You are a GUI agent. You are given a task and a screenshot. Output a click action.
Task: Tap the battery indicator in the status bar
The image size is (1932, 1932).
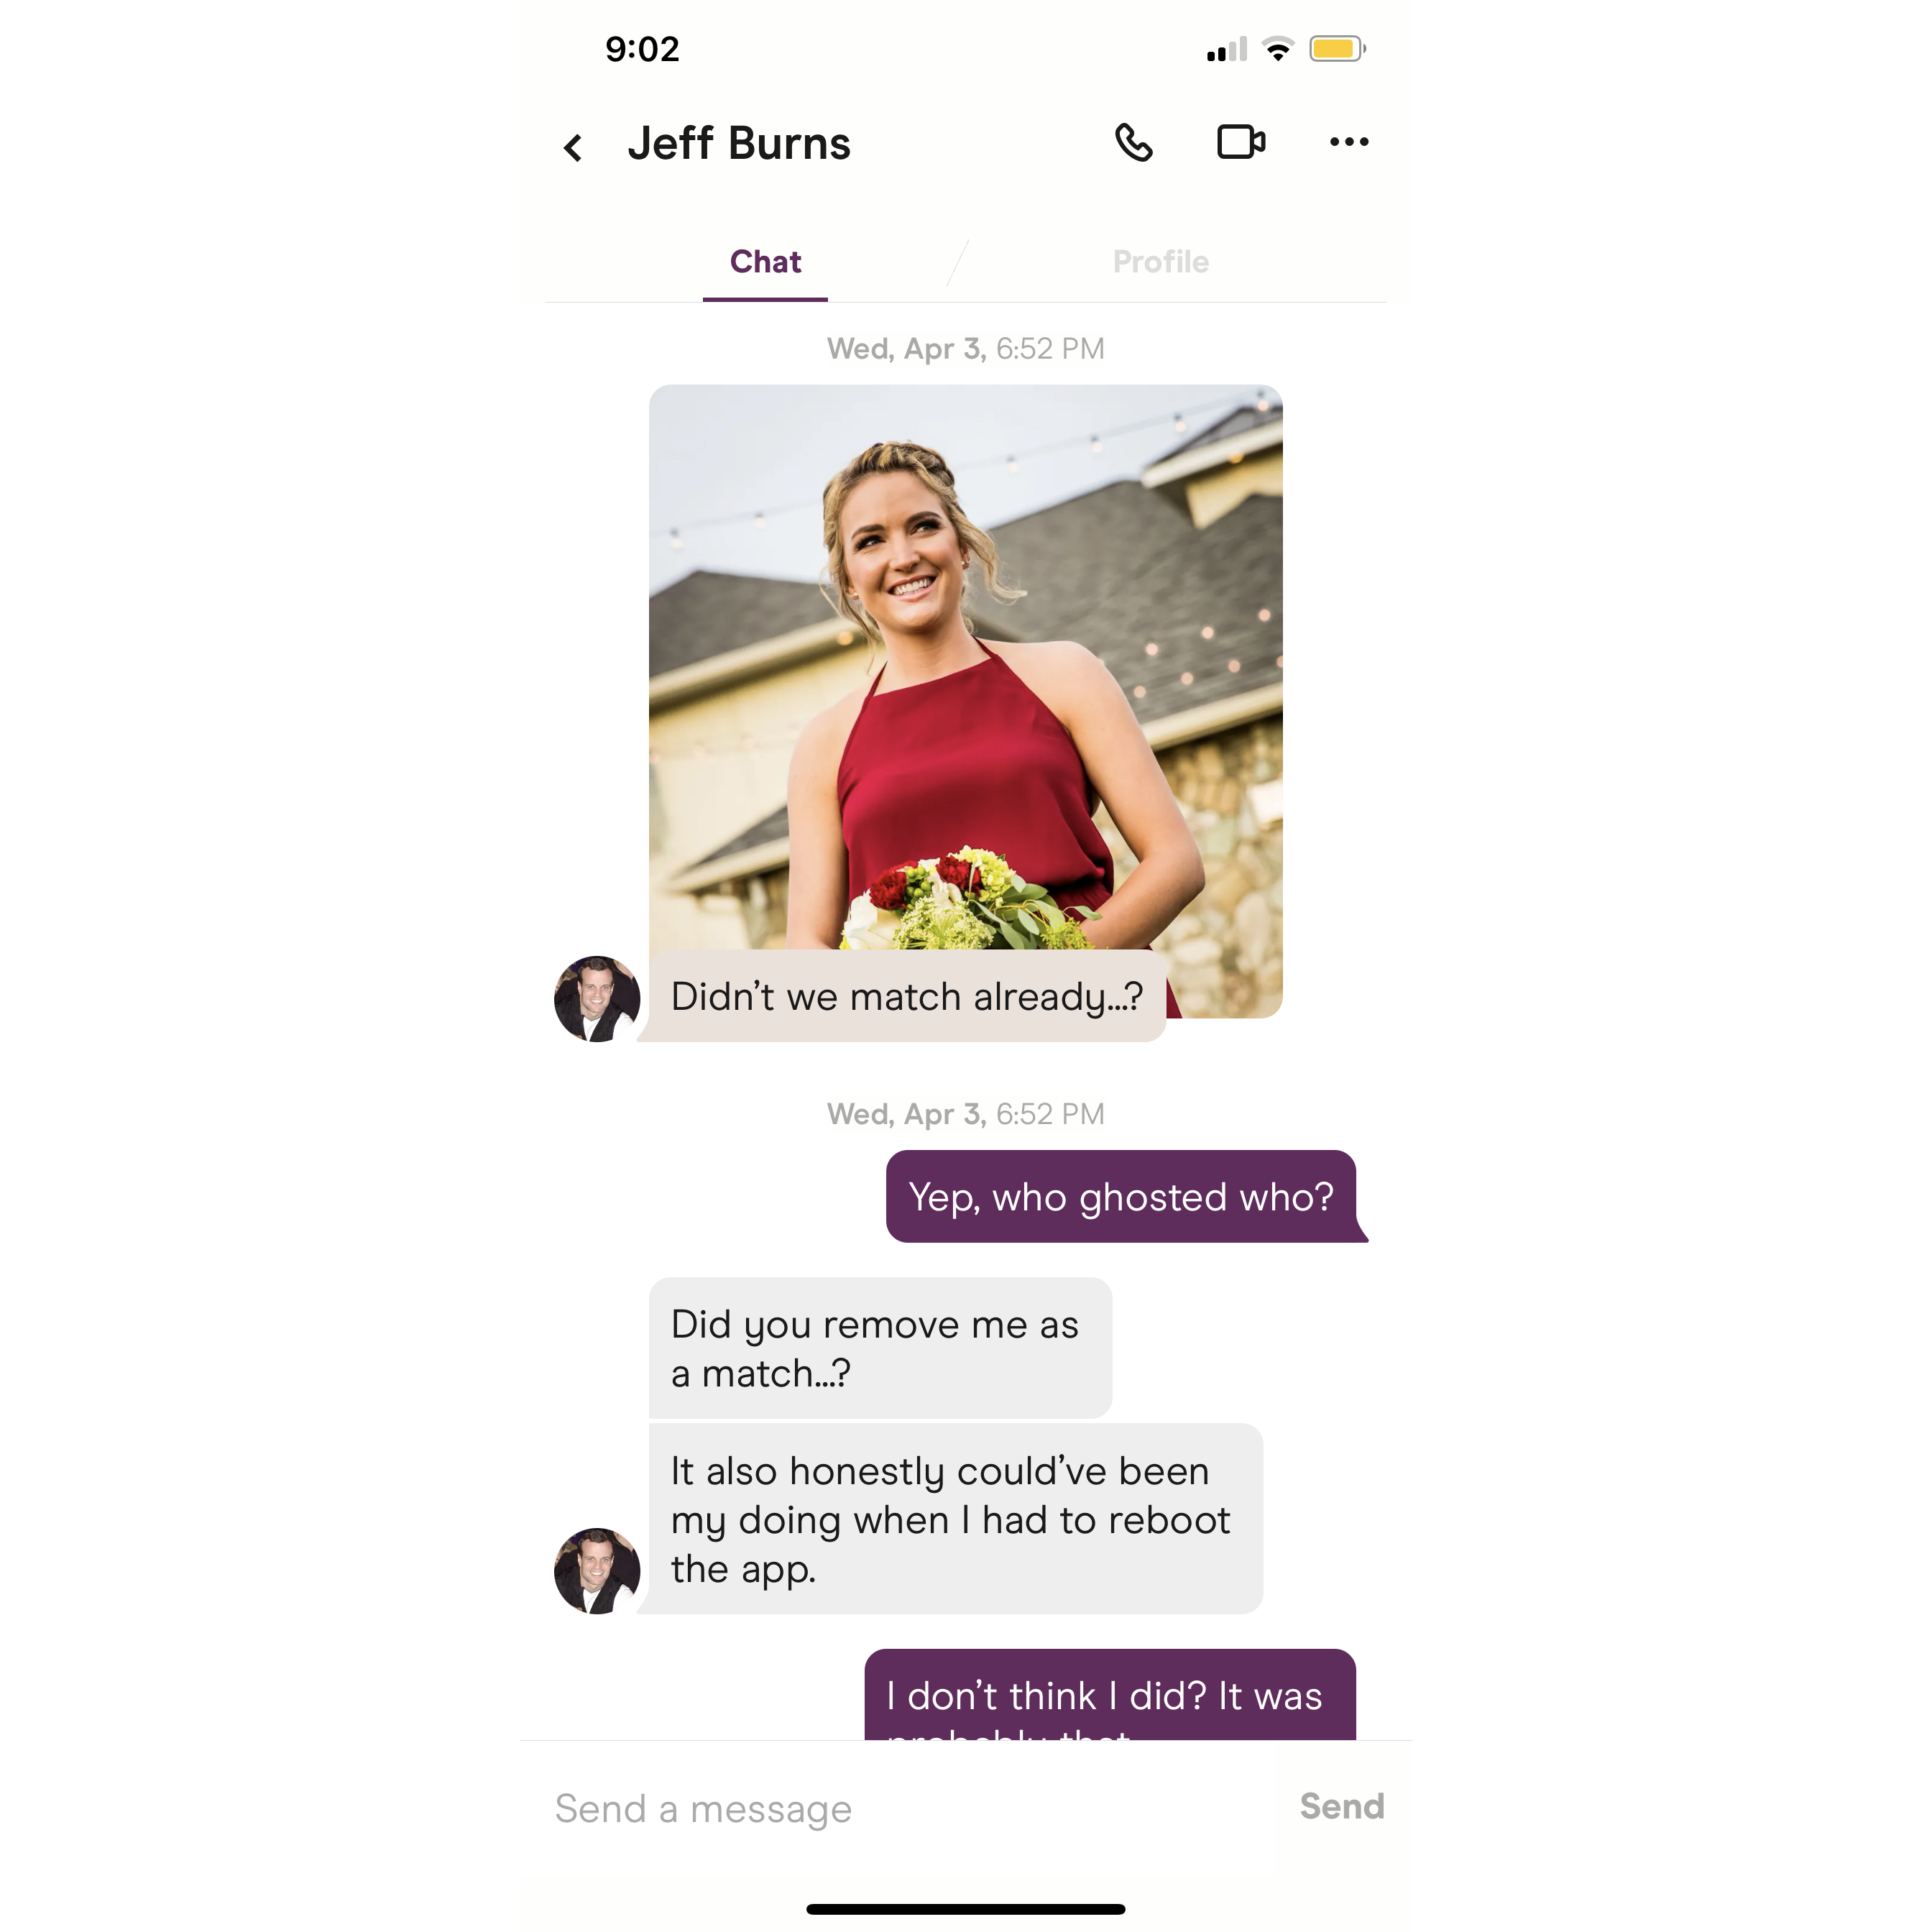1337,49
